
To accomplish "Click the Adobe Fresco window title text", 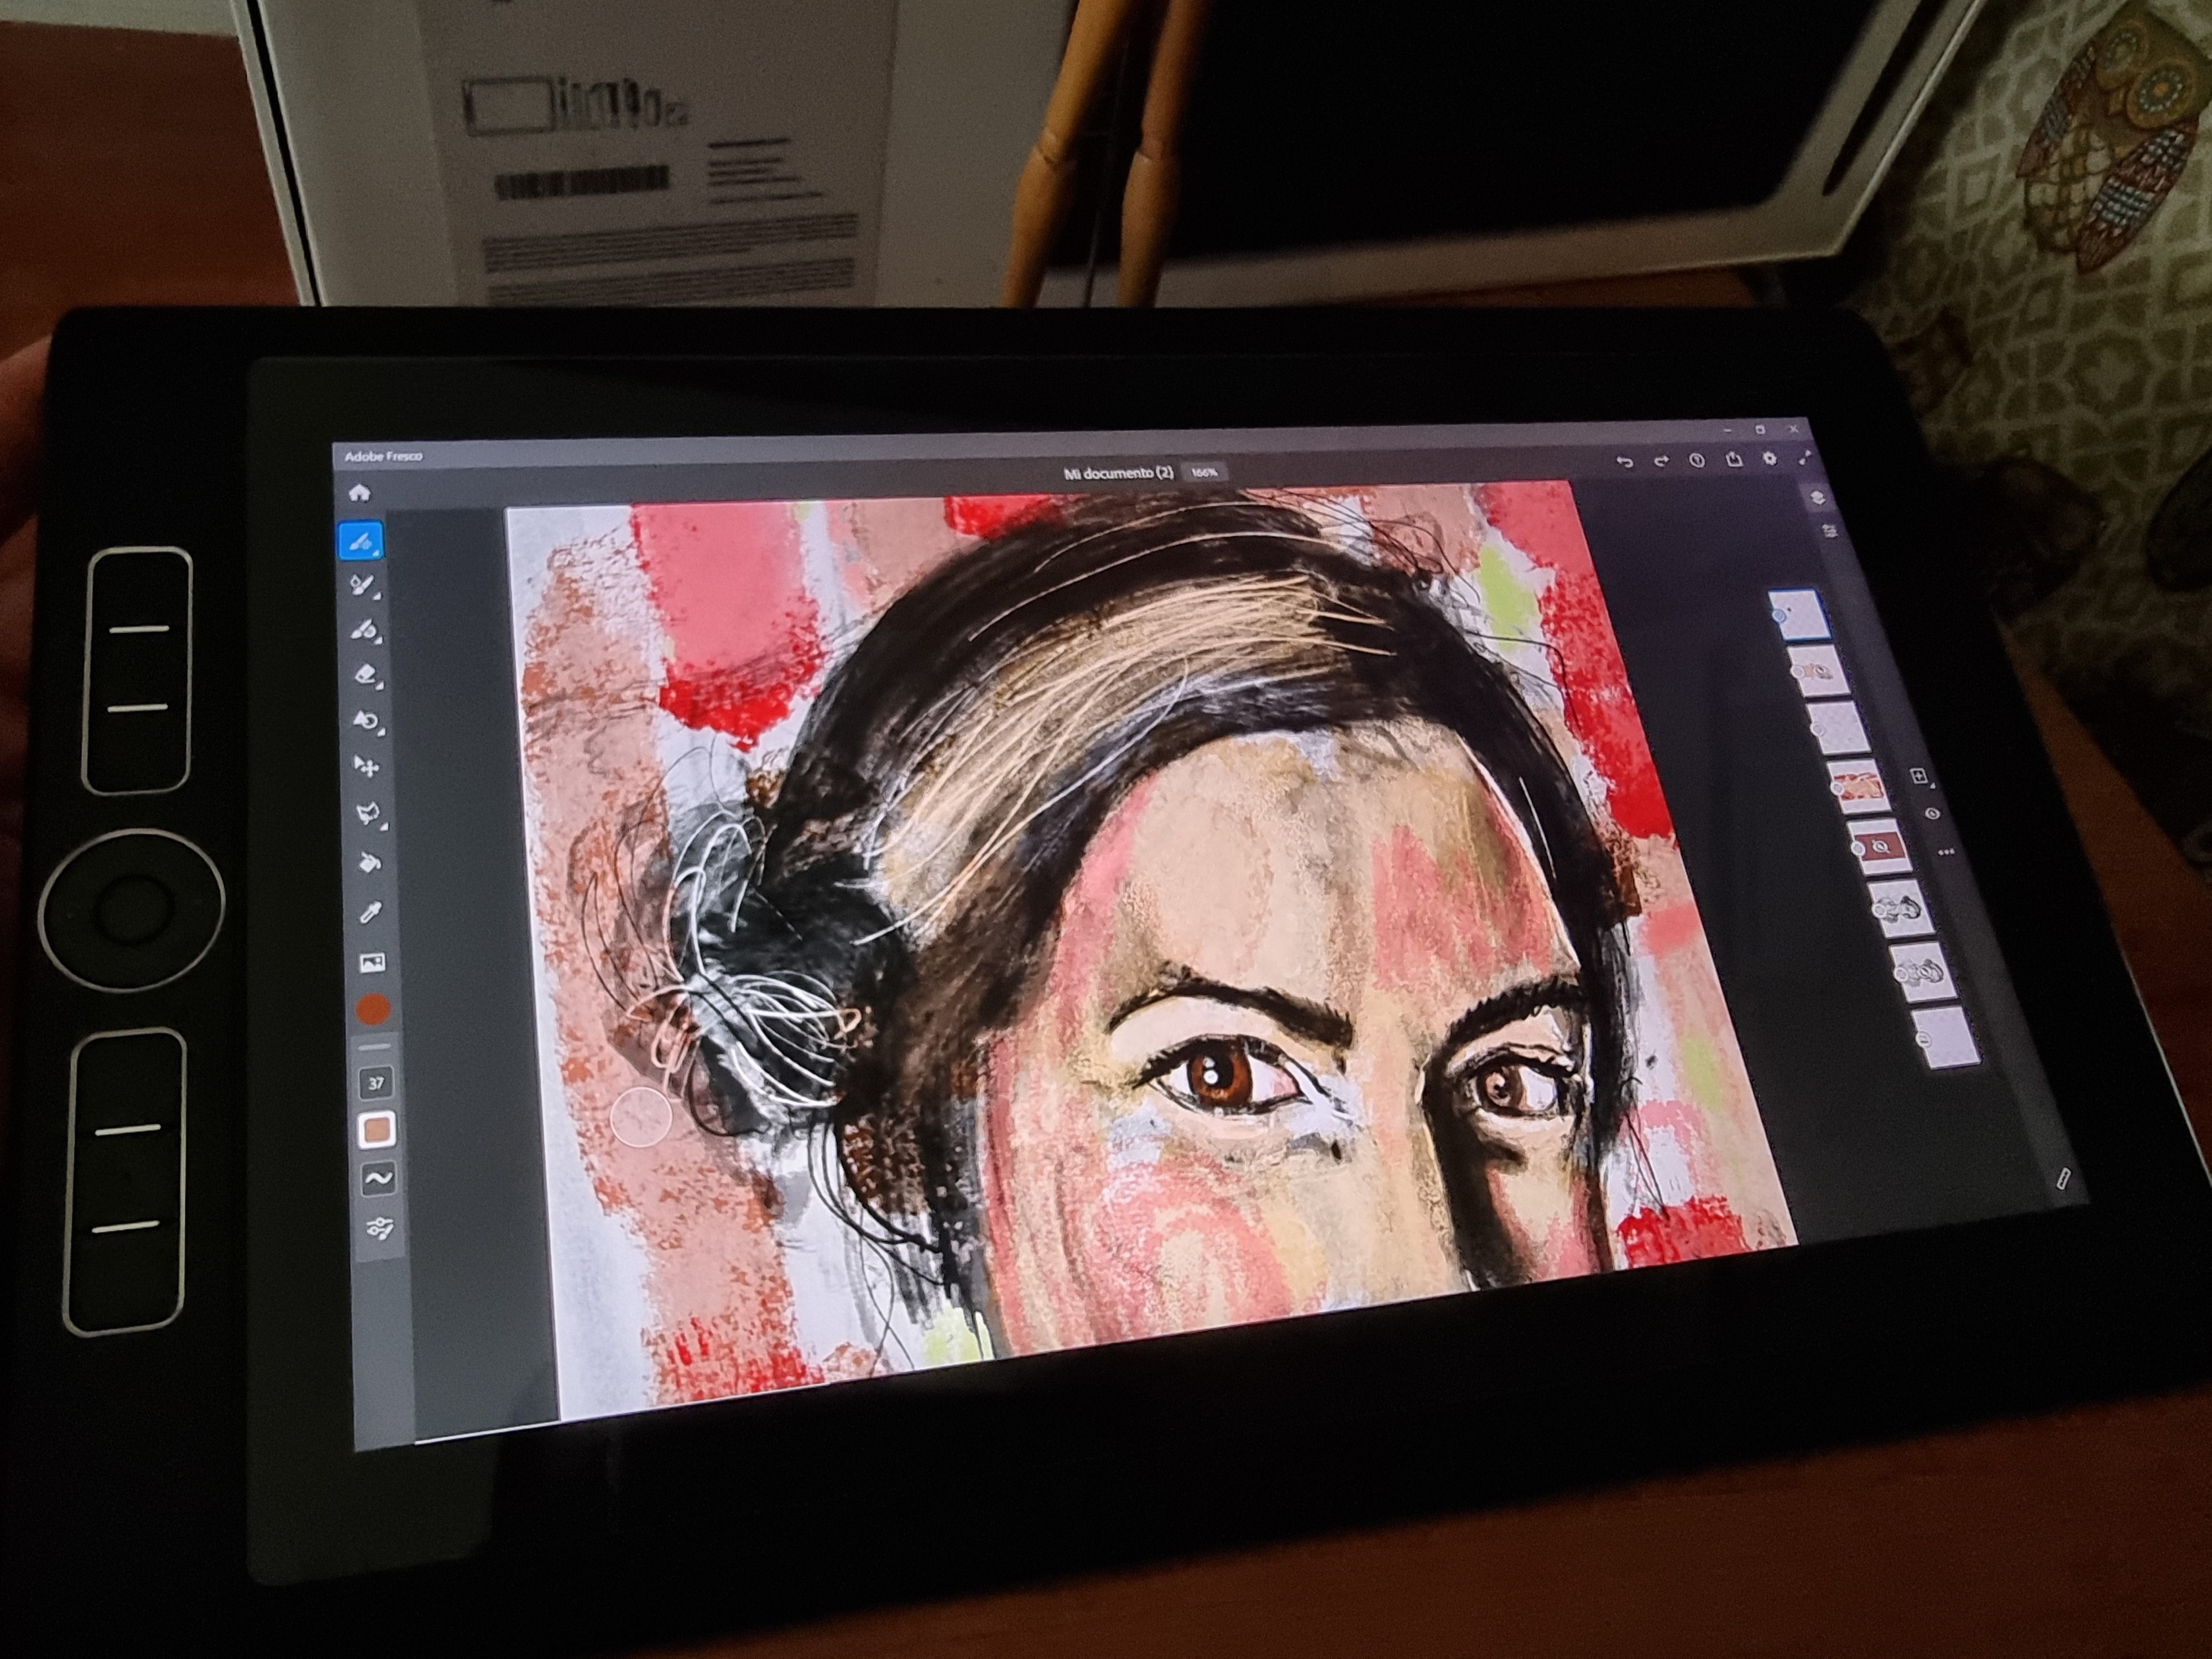I will click(383, 456).
